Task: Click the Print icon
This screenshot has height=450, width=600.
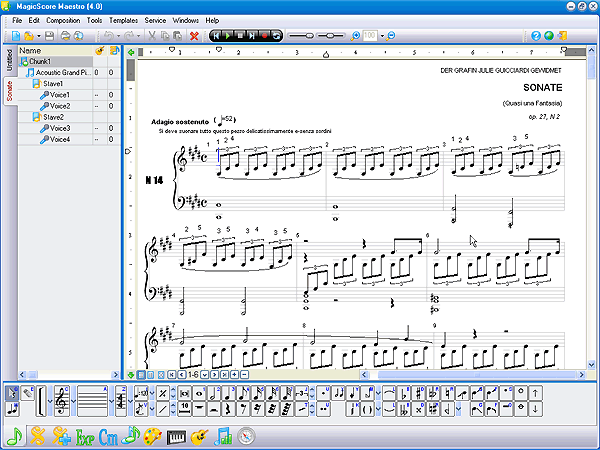Action: (65, 36)
